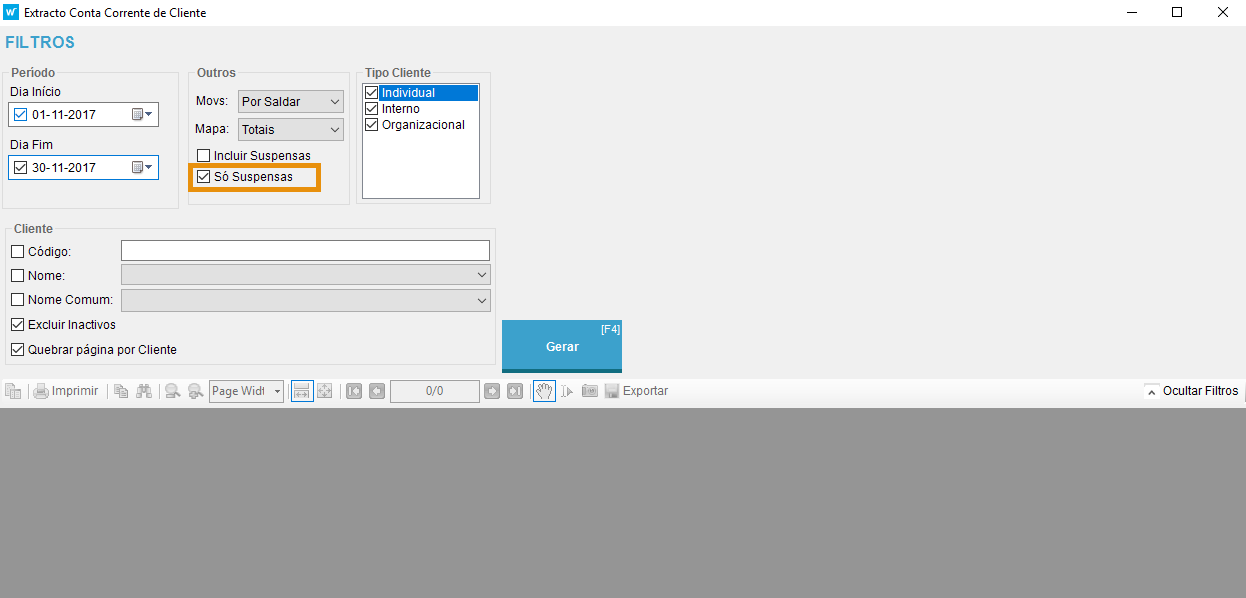Viewport: 1246px width, 598px height.
Task: Click the fit page width icon
Action: click(x=302, y=391)
